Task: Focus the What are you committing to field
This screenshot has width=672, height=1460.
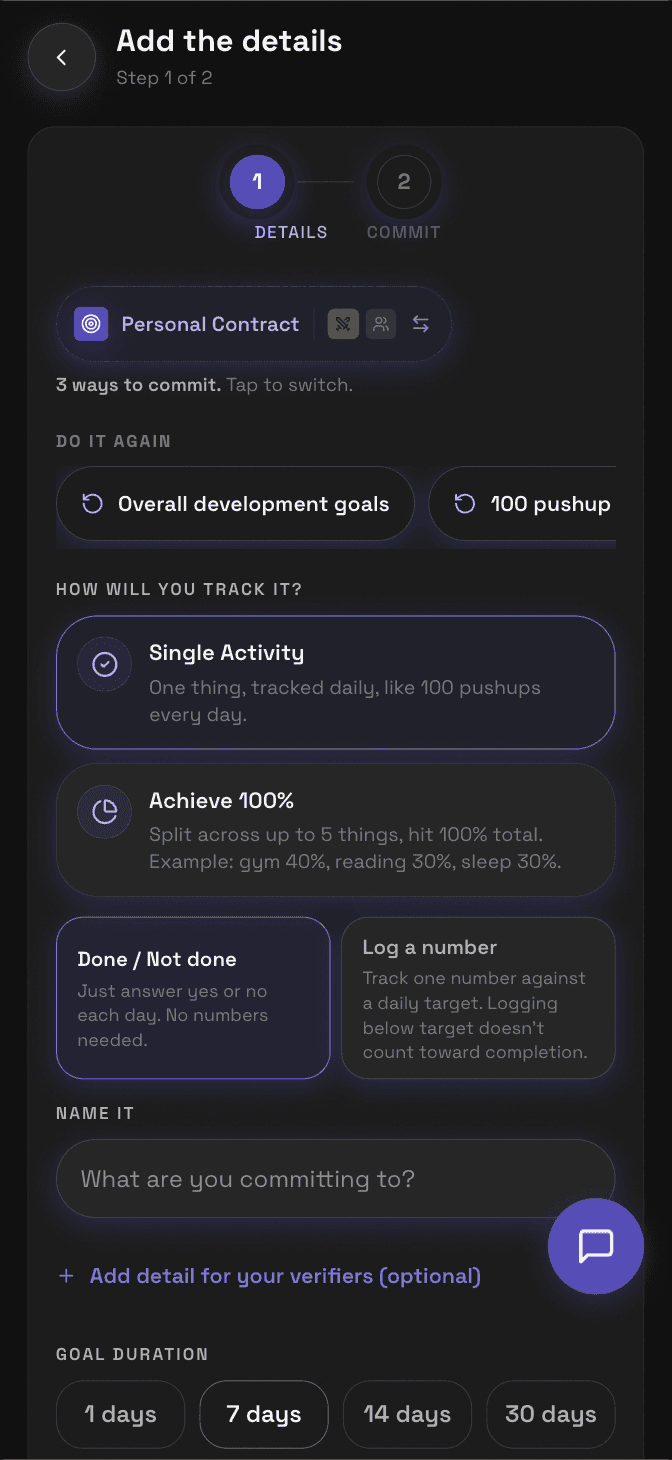Action: (336, 1179)
